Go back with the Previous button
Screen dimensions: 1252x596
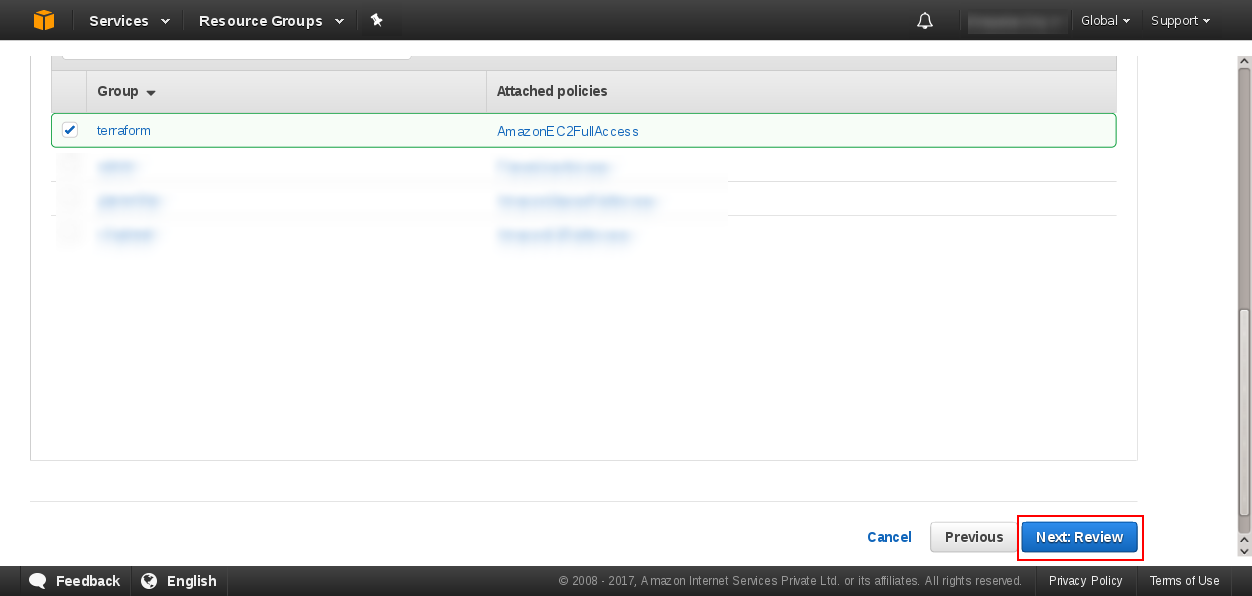[973, 537]
